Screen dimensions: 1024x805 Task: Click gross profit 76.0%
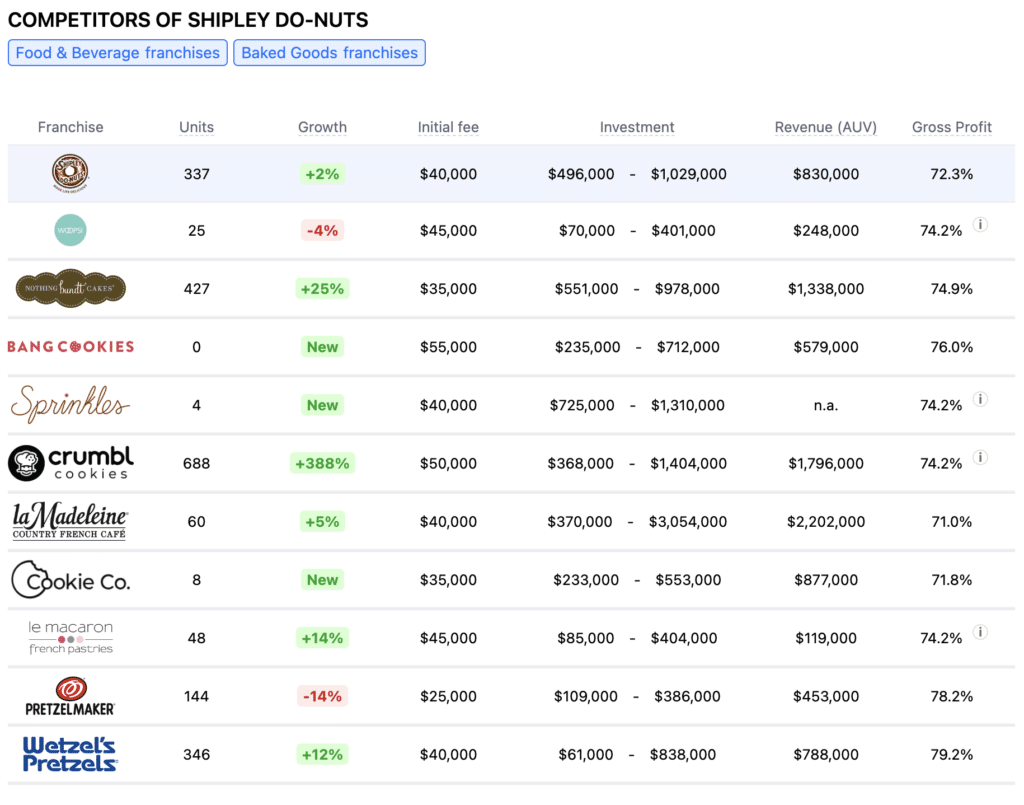click(x=952, y=347)
